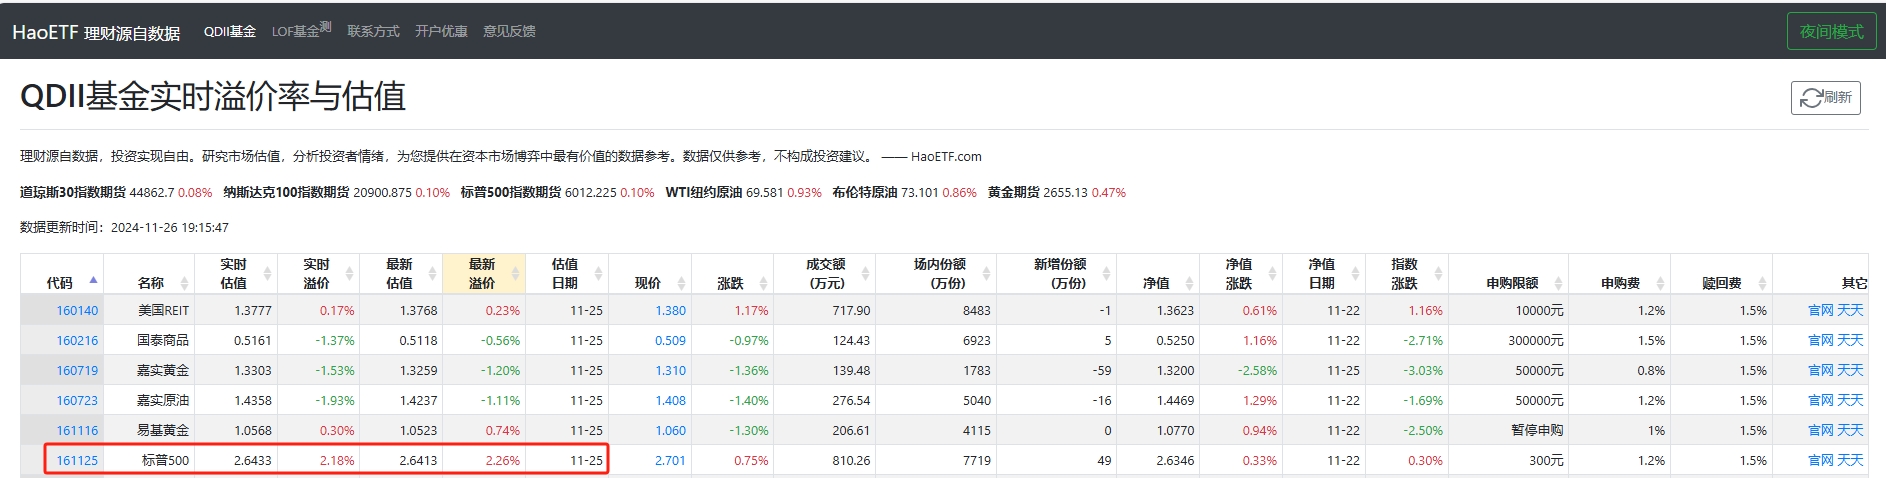Image resolution: width=1886 pixels, height=478 pixels.
Task: Sort by 实时溢价 column sort icon
Action: [x=350, y=273]
